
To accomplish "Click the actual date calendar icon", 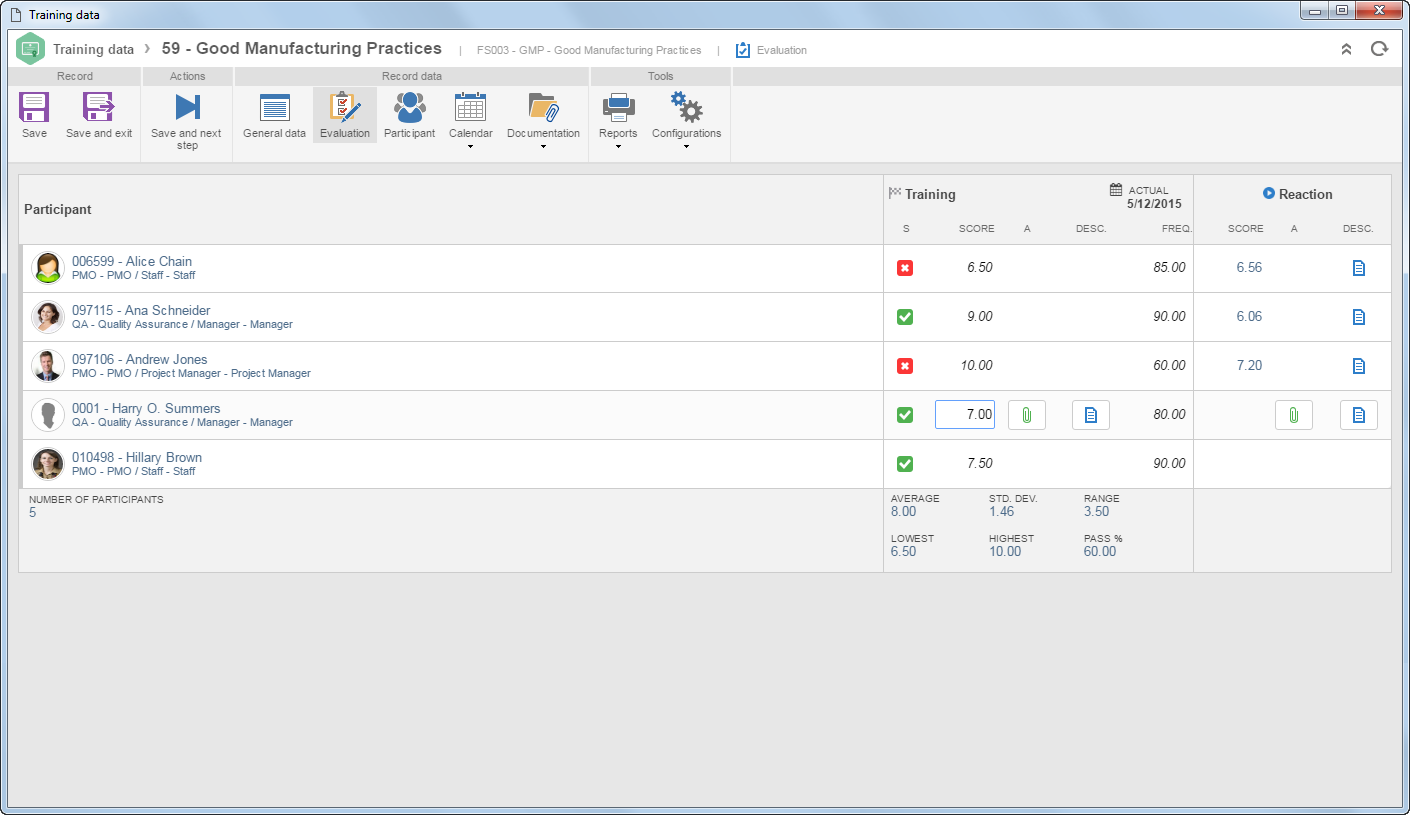I will 1116,189.
